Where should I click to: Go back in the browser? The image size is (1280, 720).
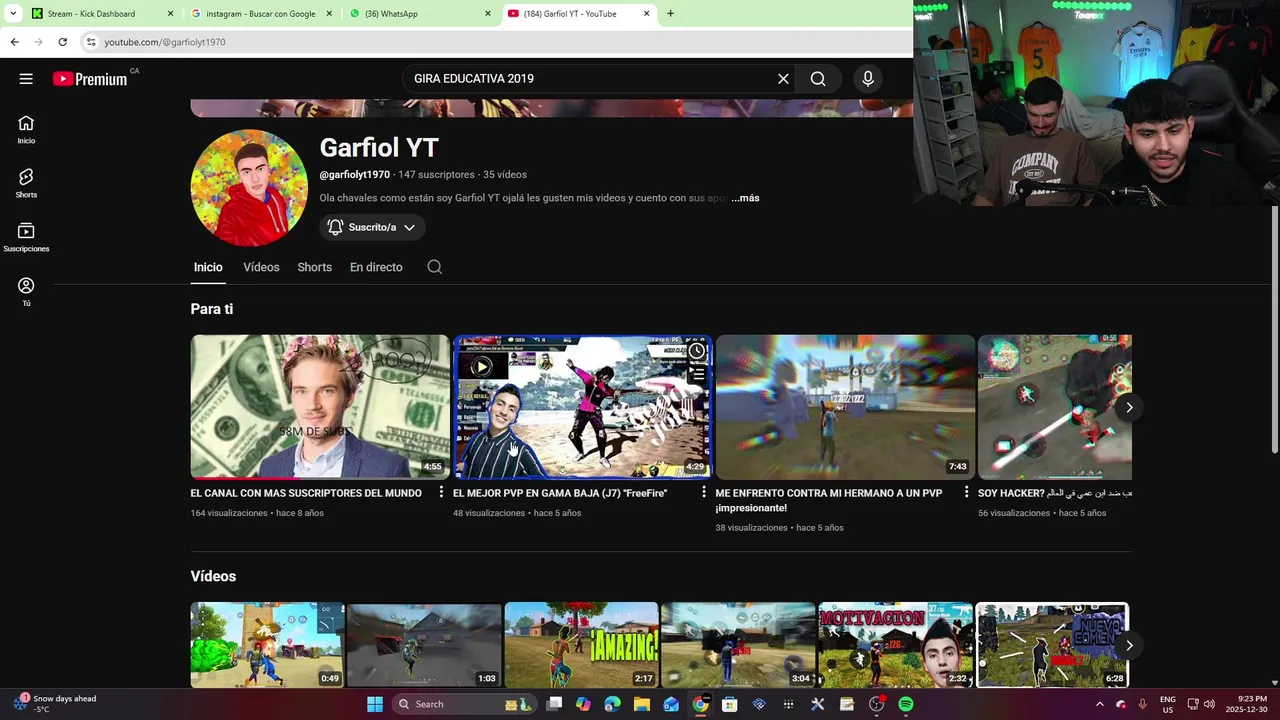[x=14, y=42]
